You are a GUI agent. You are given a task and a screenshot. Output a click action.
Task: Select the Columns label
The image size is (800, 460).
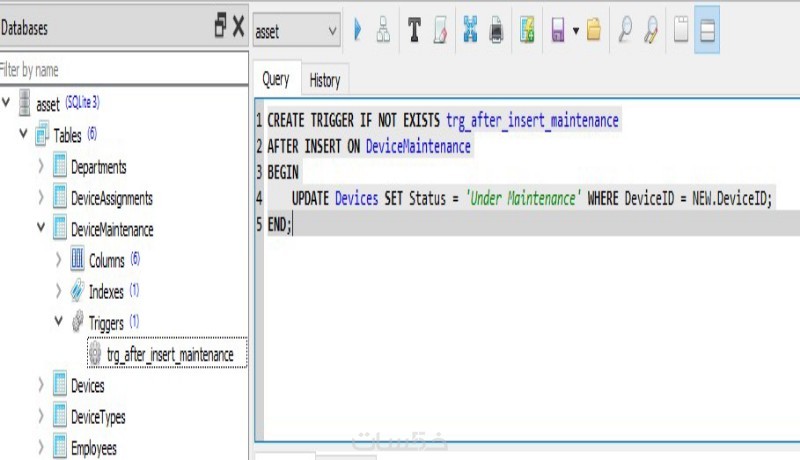[107, 261]
